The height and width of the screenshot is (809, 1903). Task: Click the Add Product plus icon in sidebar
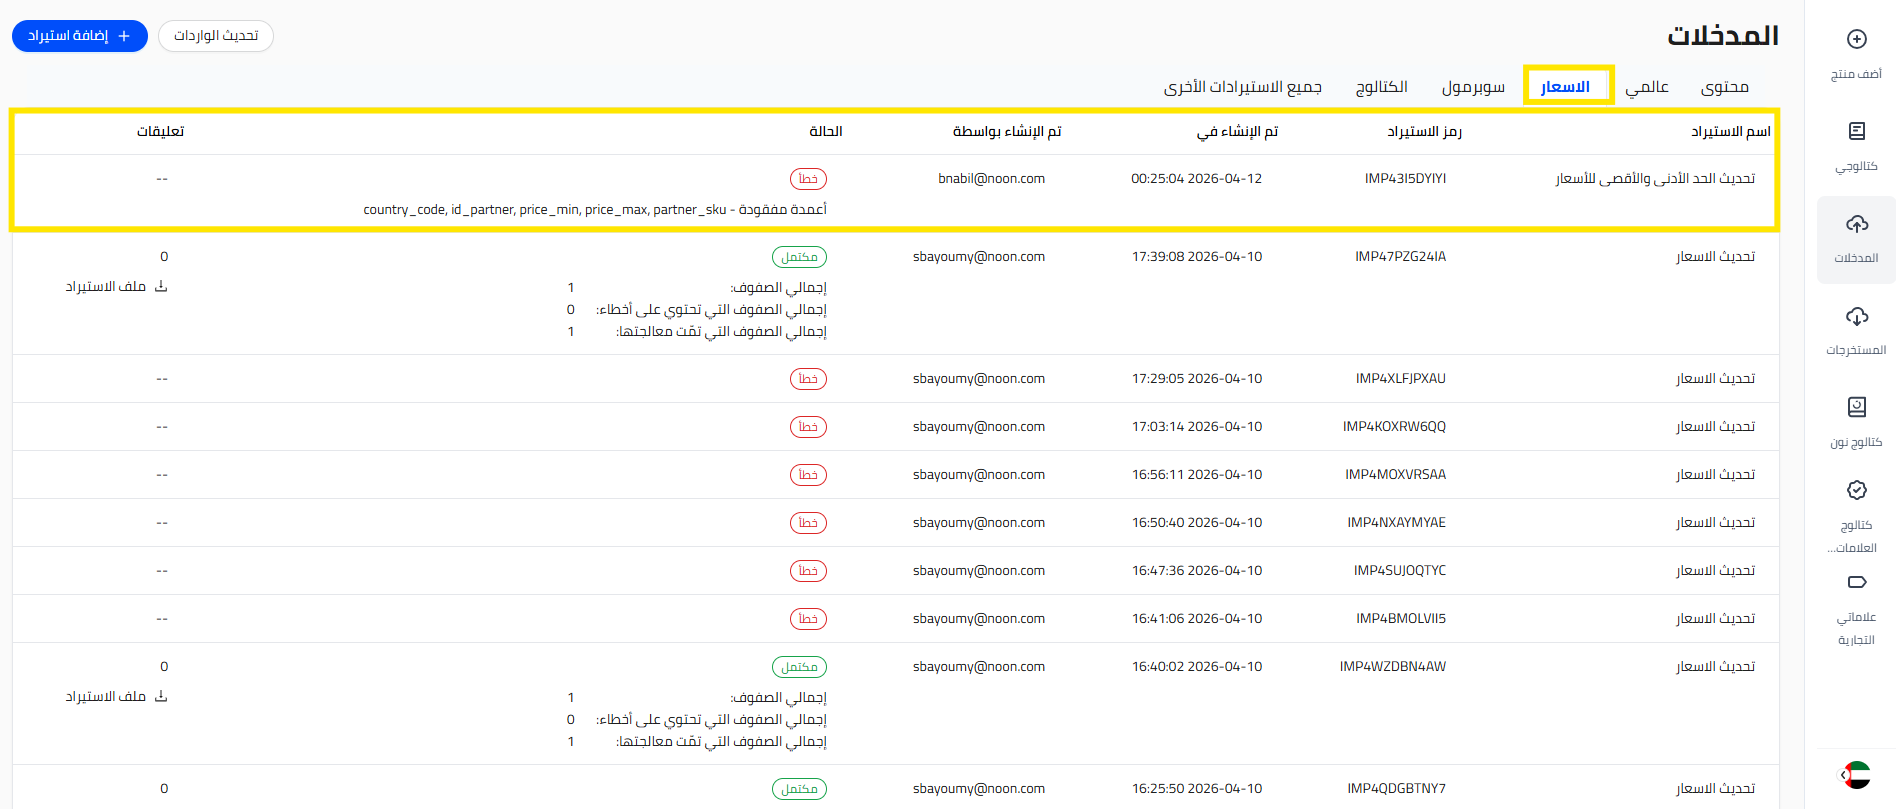[x=1856, y=40]
